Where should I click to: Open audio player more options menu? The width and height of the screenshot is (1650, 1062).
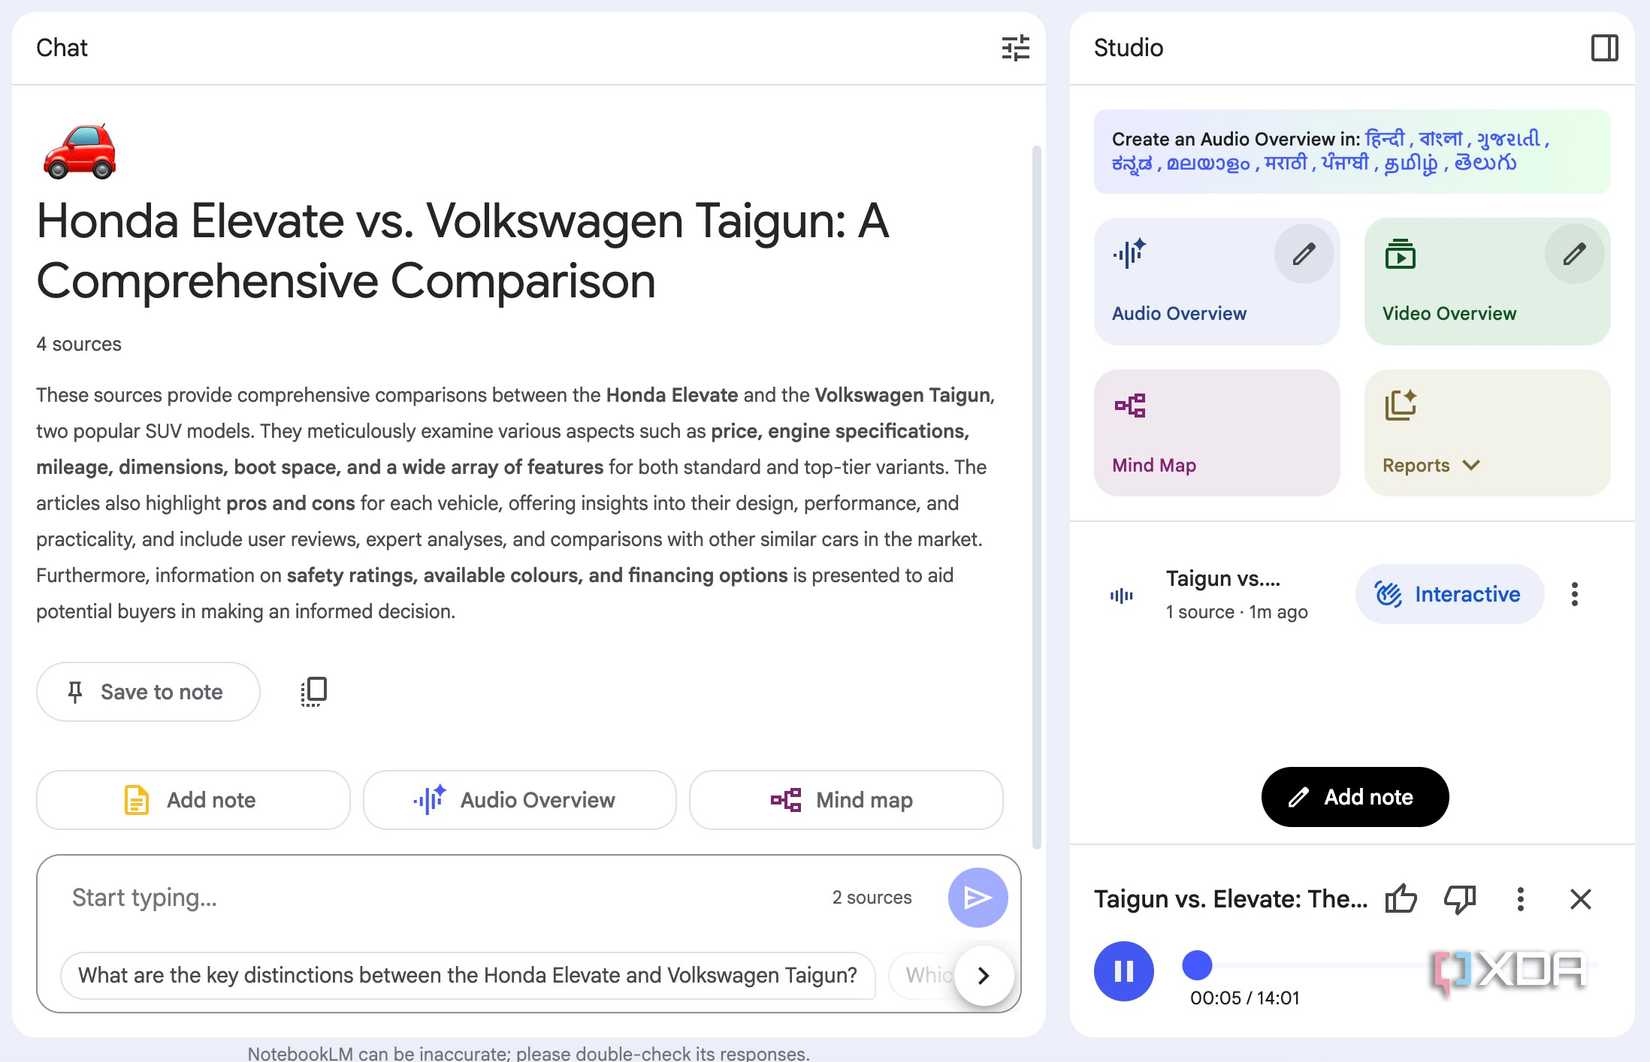point(1520,899)
